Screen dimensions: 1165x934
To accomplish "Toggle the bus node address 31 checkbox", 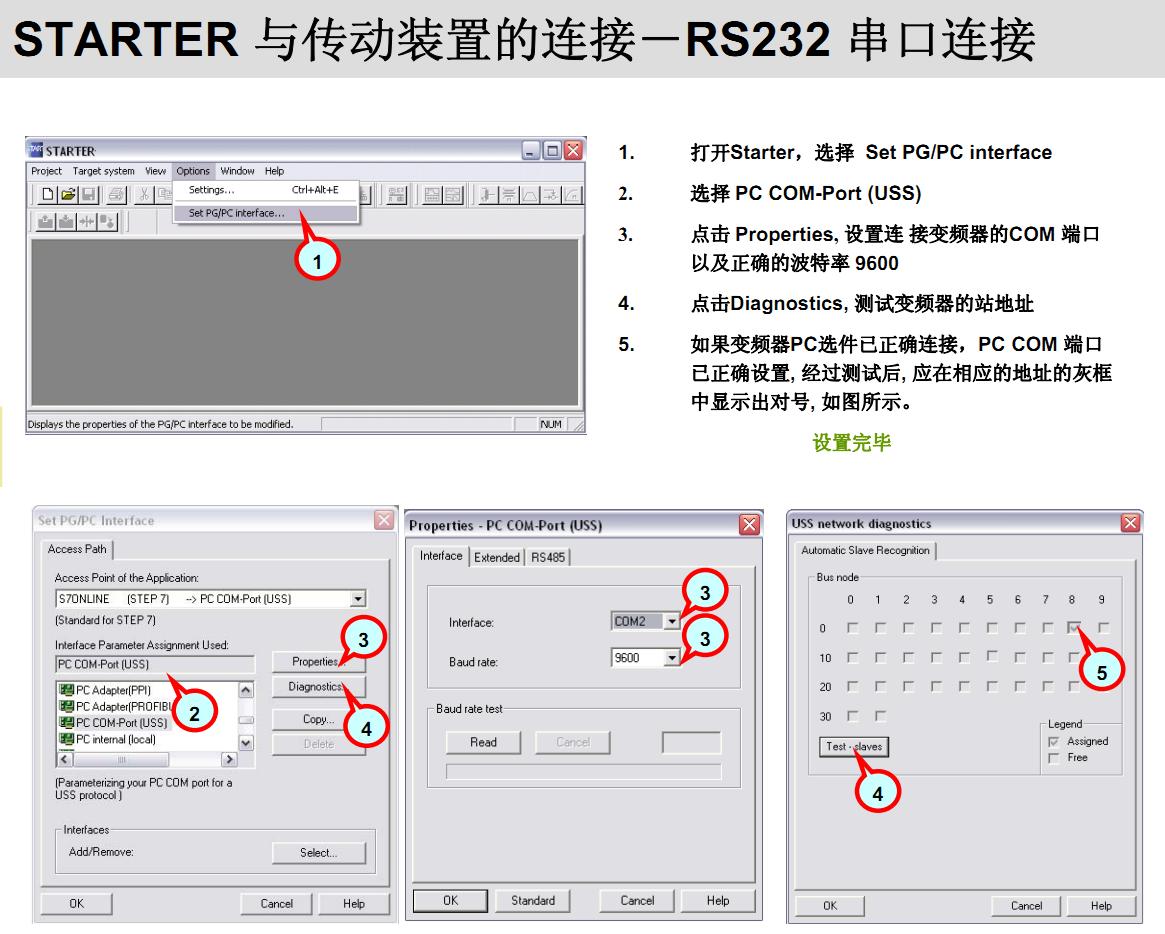I will pyautogui.click(x=880, y=716).
